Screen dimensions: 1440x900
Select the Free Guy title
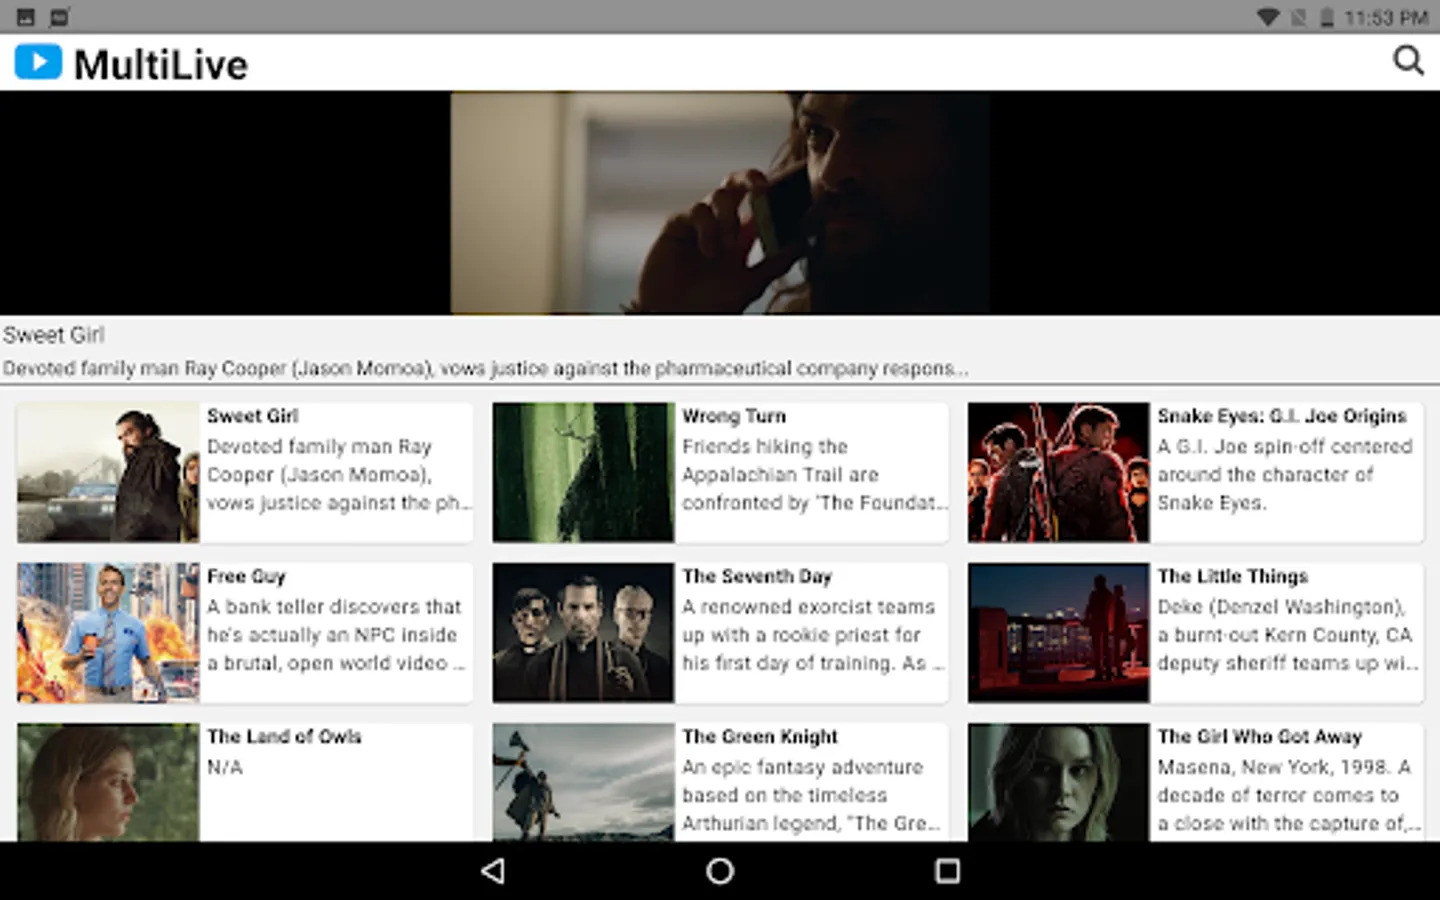pyautogui.click(x=246, y=576)
